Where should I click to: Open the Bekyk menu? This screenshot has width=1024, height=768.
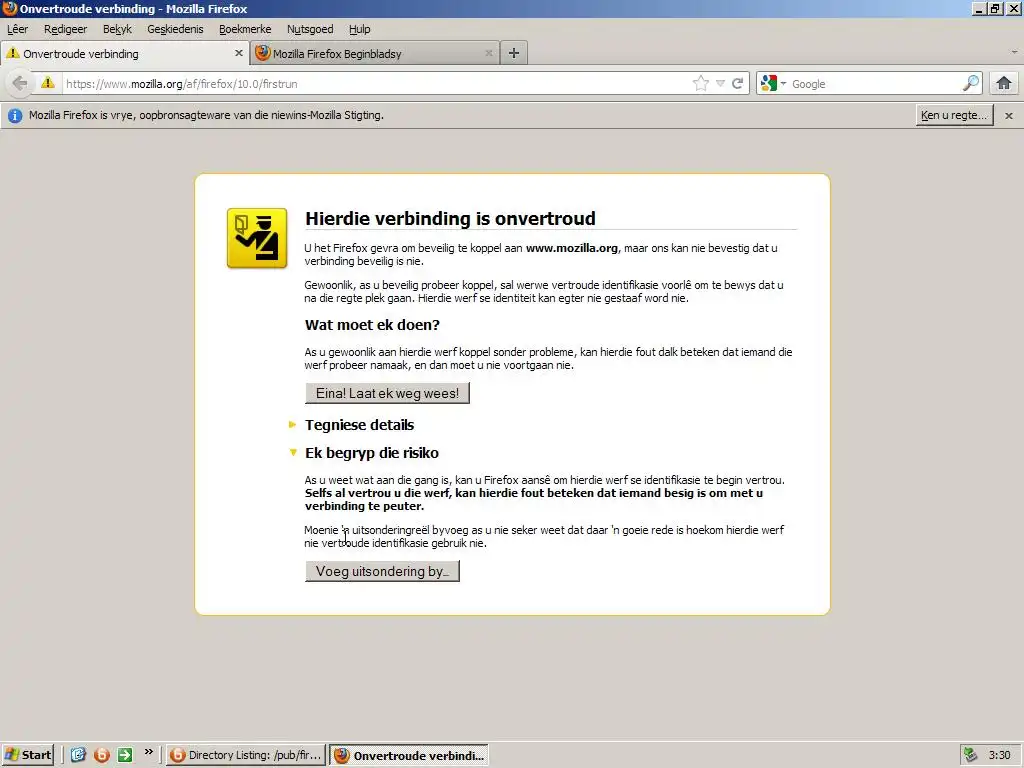117,29
